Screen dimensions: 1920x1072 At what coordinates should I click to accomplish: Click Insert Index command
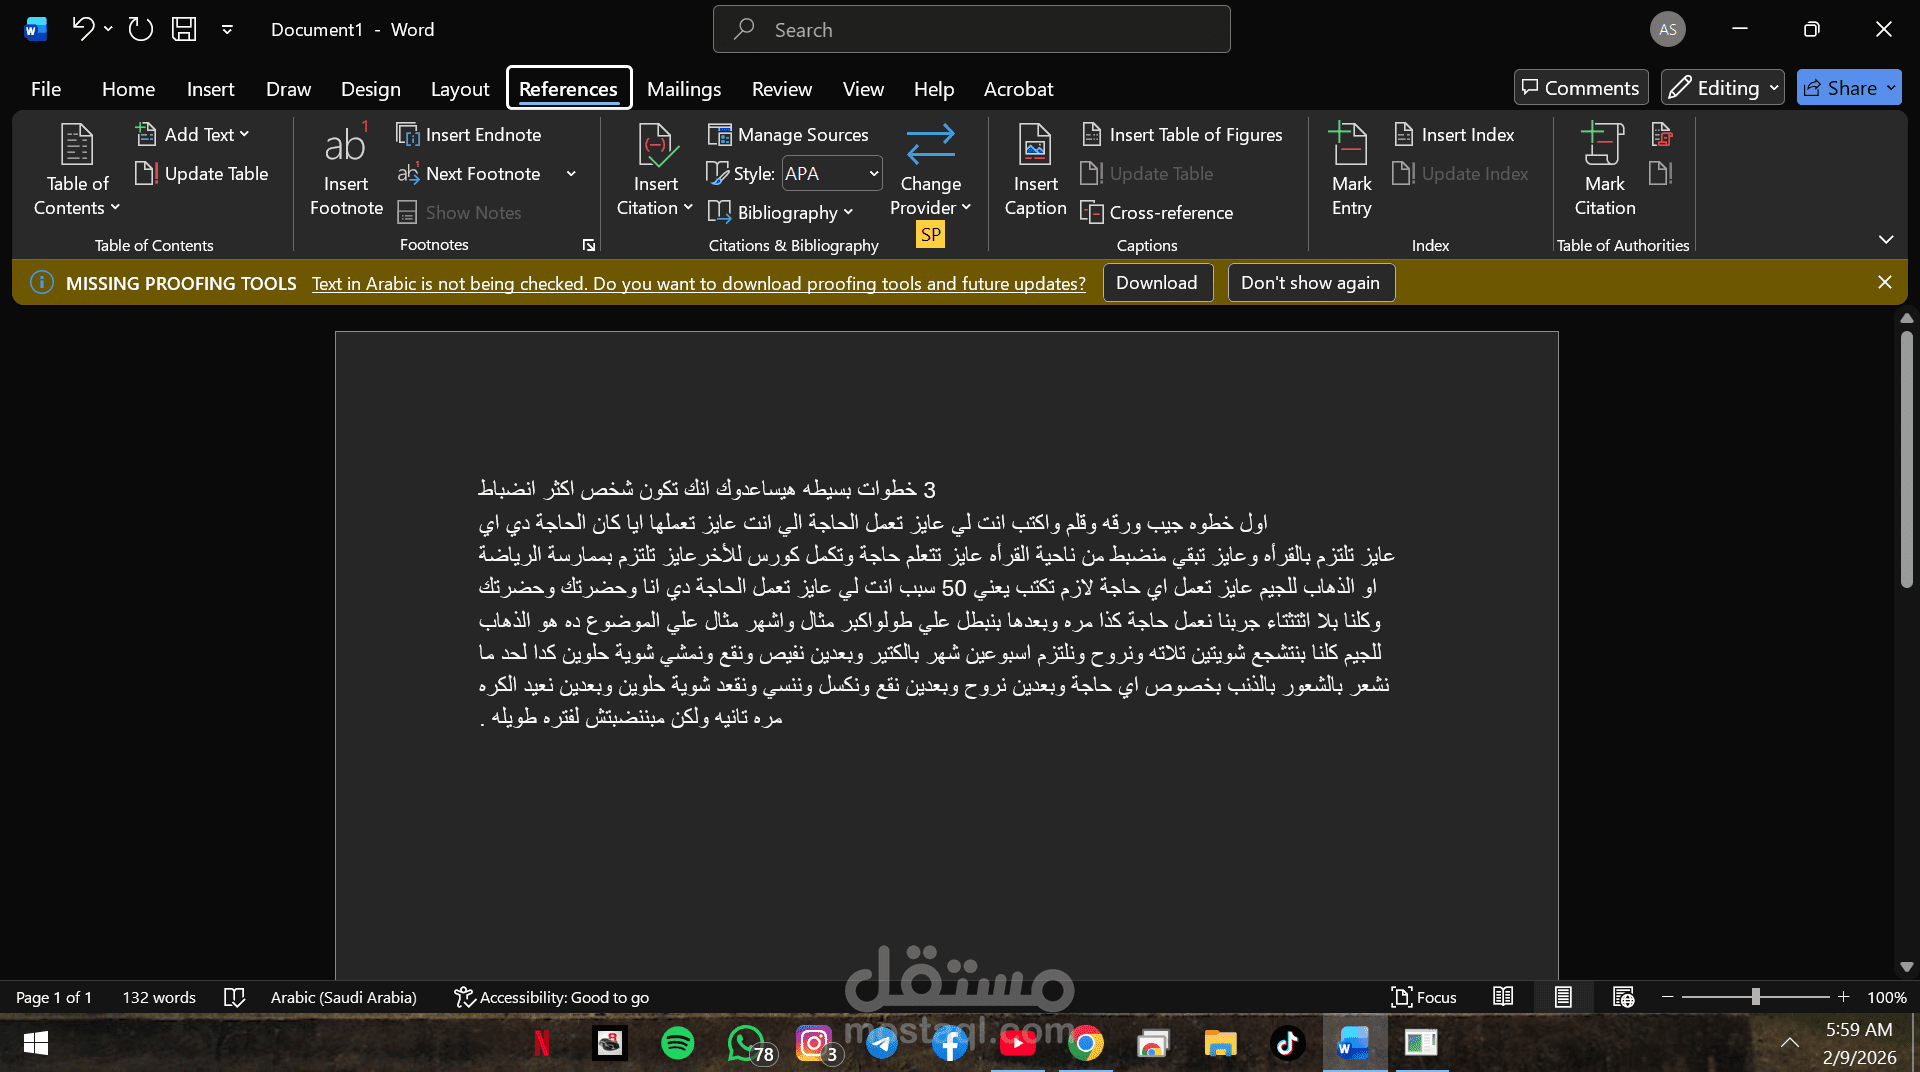tap(1454, 134)
